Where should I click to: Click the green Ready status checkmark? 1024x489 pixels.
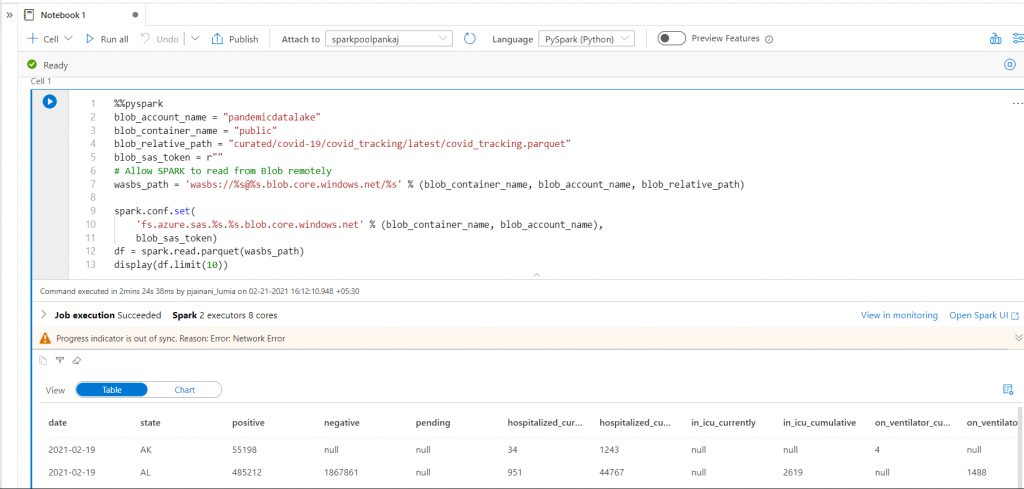(x=31, y=65)
